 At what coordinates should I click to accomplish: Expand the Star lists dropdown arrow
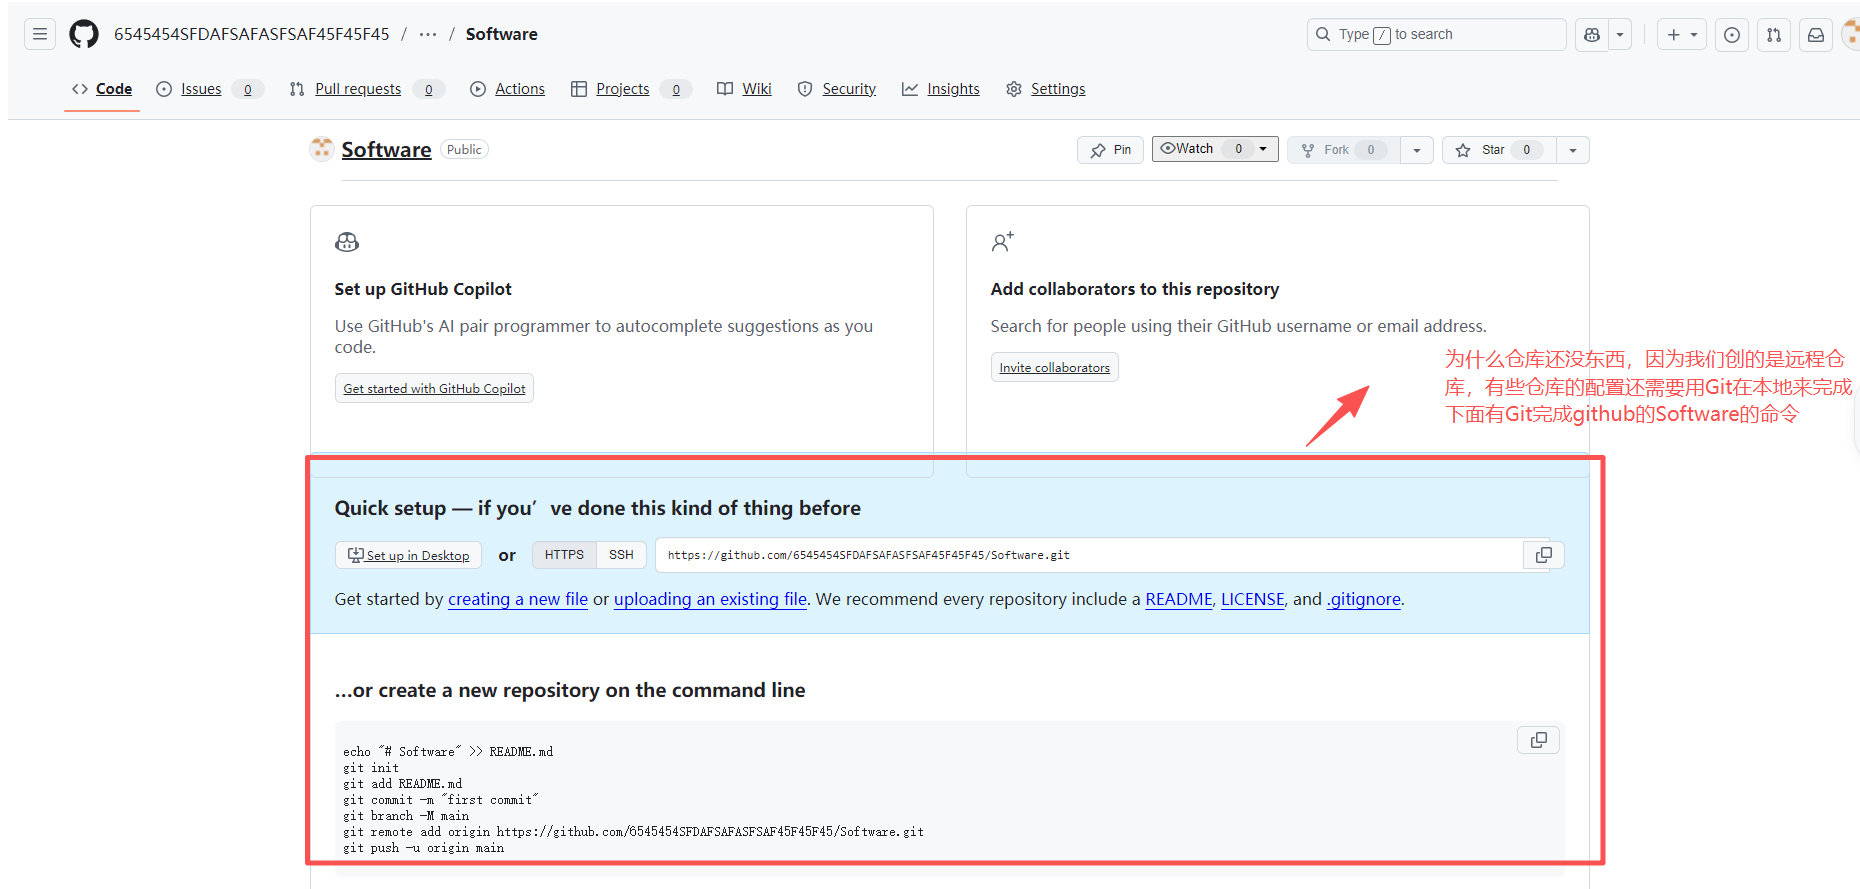pyautogui.click(x=1573, y=150)
